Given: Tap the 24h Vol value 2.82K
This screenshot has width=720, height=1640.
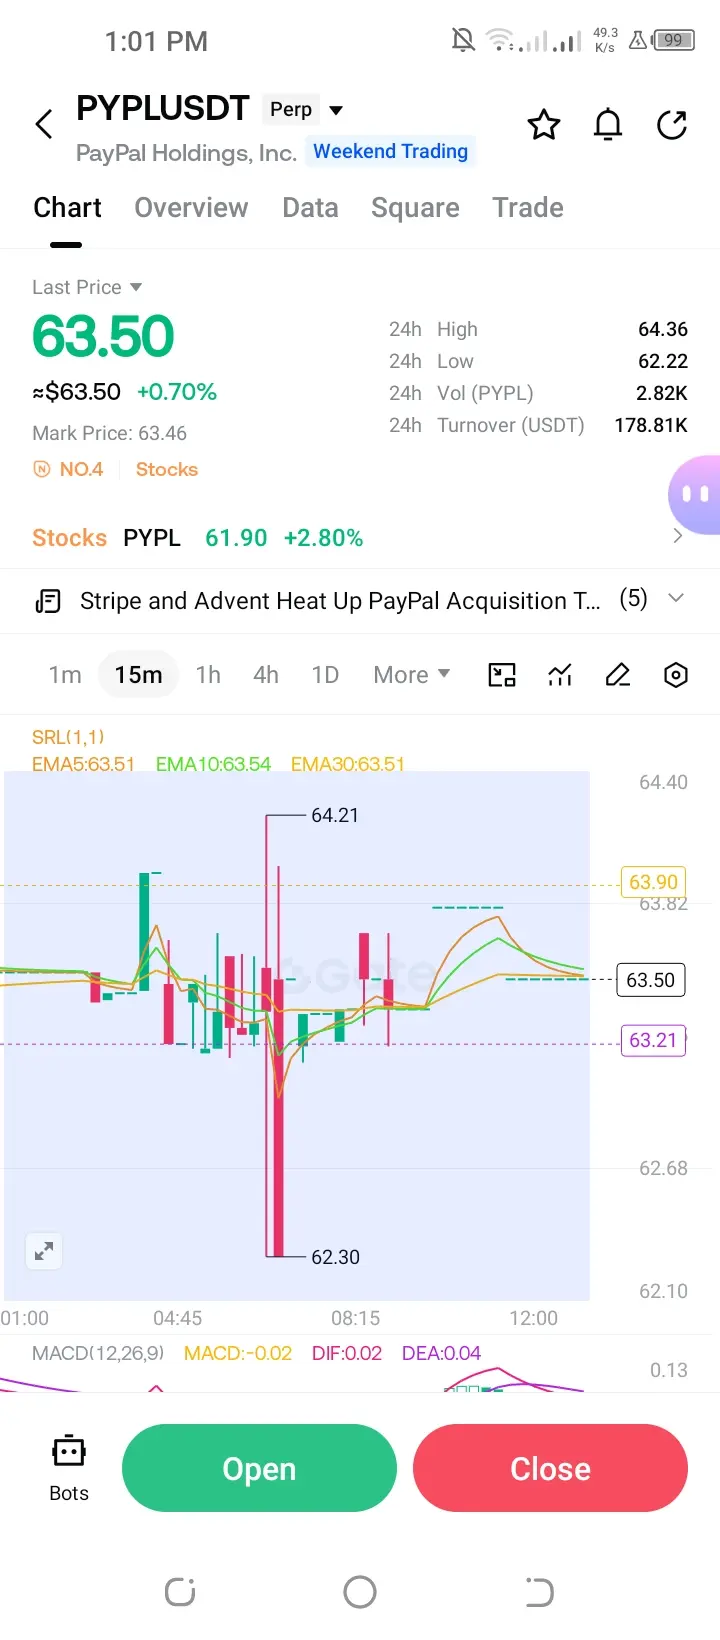Looking at the screenshot, I should (662, 393).
